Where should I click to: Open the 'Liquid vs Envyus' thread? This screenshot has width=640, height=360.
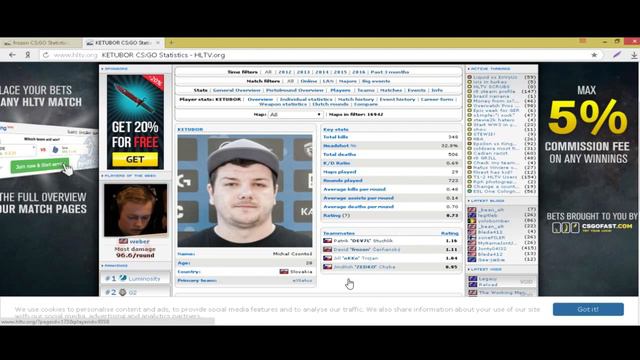click(495, 77)
